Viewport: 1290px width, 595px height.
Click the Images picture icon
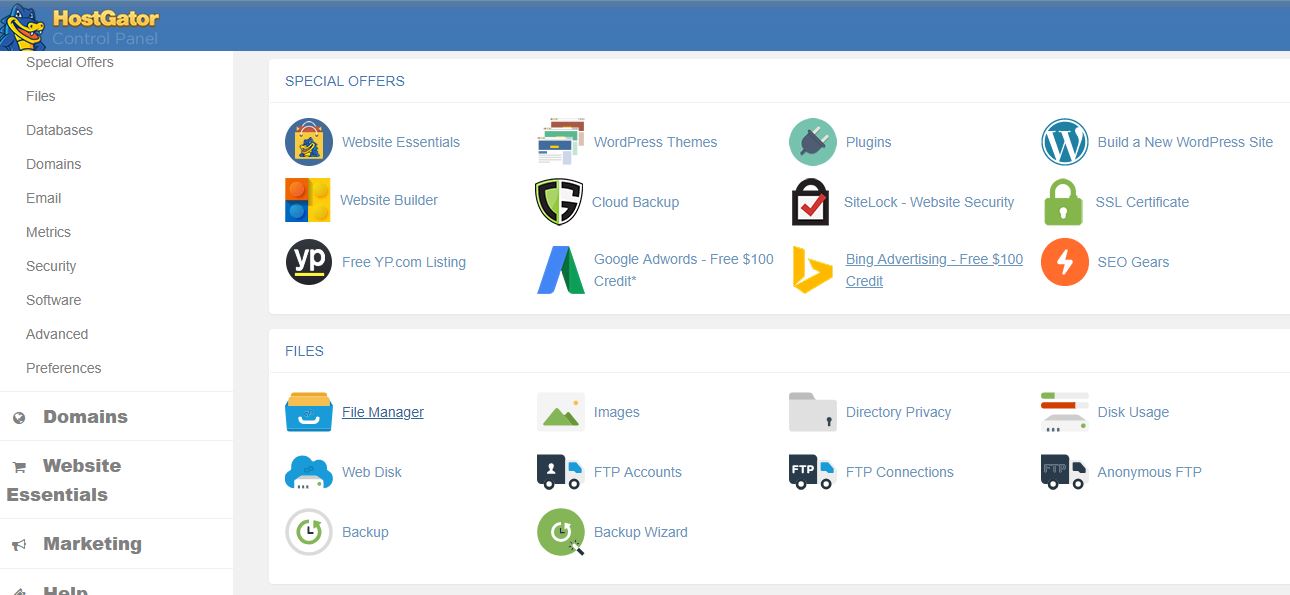click(561, 412)
